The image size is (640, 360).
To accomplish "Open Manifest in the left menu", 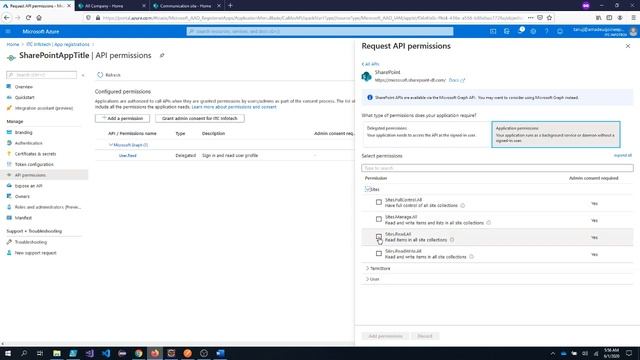I will pos(23,218).
